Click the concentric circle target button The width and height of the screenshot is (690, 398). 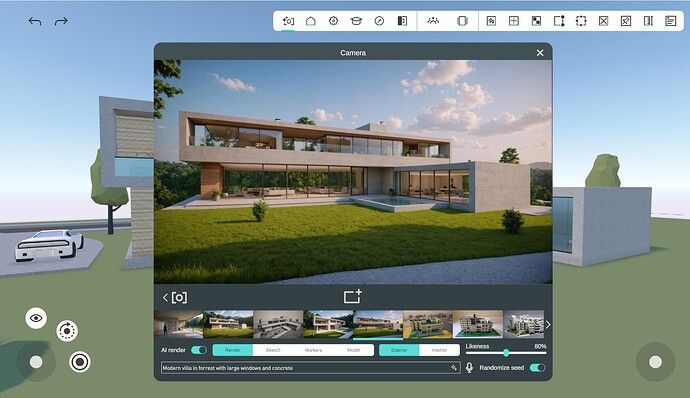(x=80, y=362)
